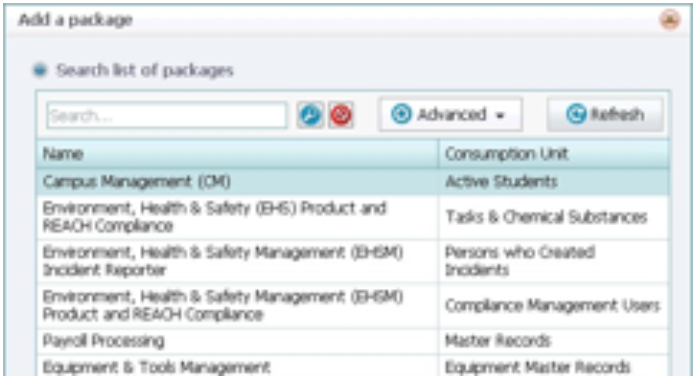
Task: Sort by the Consumption Unit column header
Action: tap(554, 154)
